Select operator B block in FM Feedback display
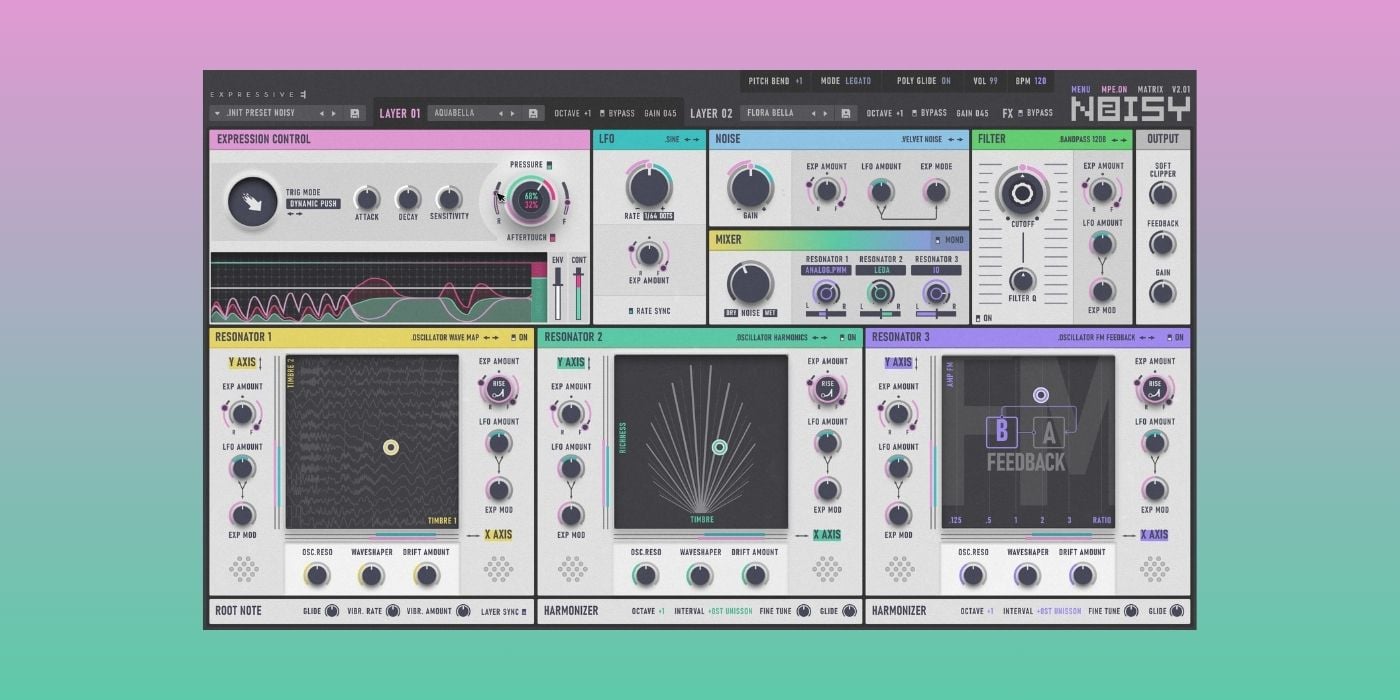The width and height of the screenshot is (1400, 700). [1002, 432]
